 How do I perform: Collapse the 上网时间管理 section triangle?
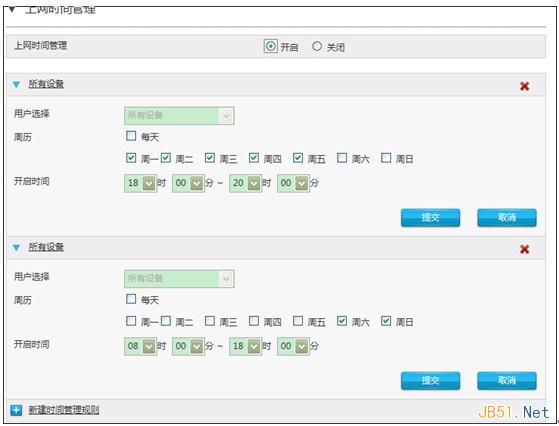click(12, 10)
